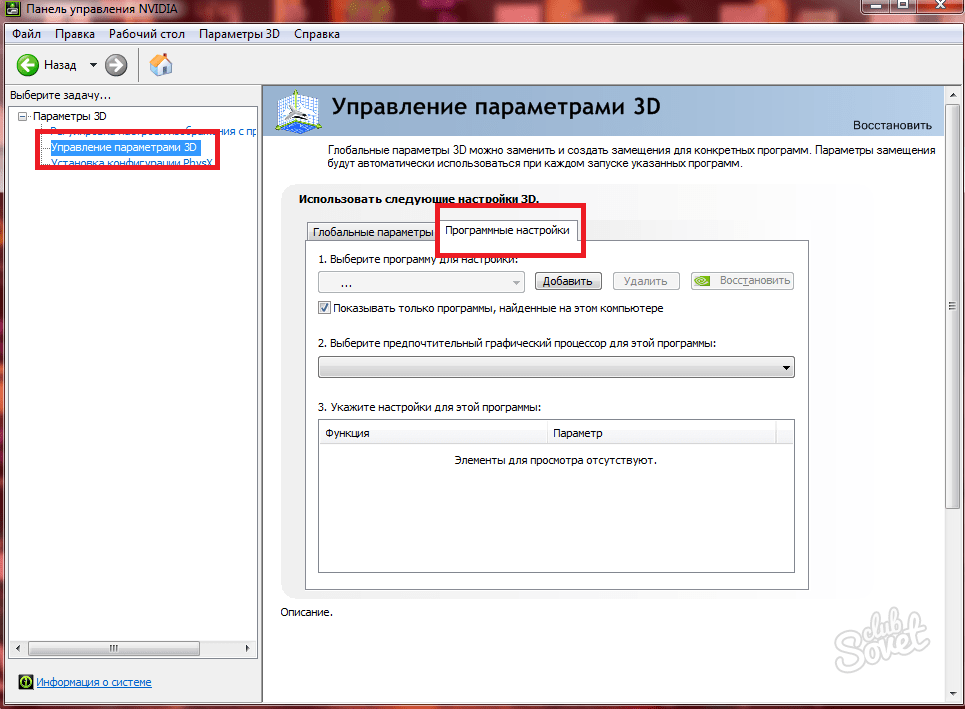Switch to Глобальные параметры tab
The width and height of the screenshot is (965, 709).
pos(372,232)
